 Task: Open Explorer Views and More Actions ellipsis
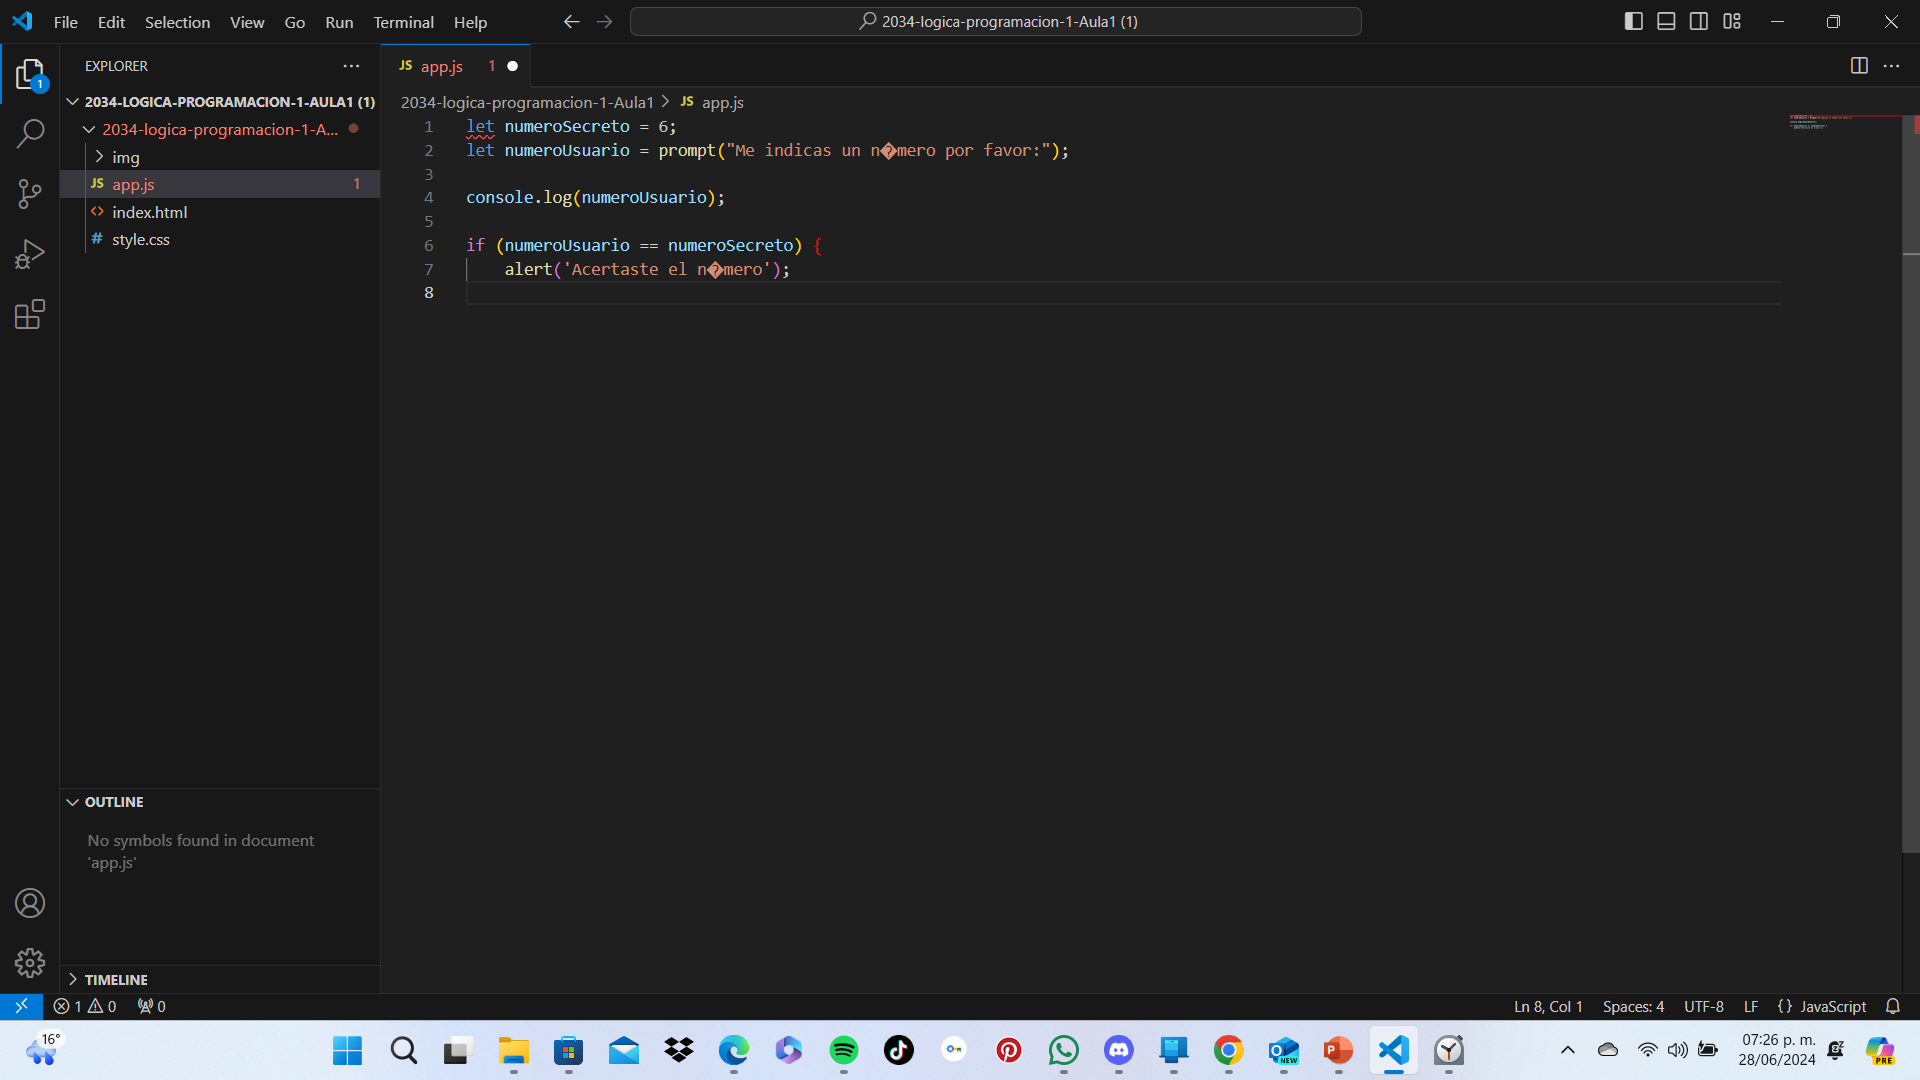click(351, 66)
